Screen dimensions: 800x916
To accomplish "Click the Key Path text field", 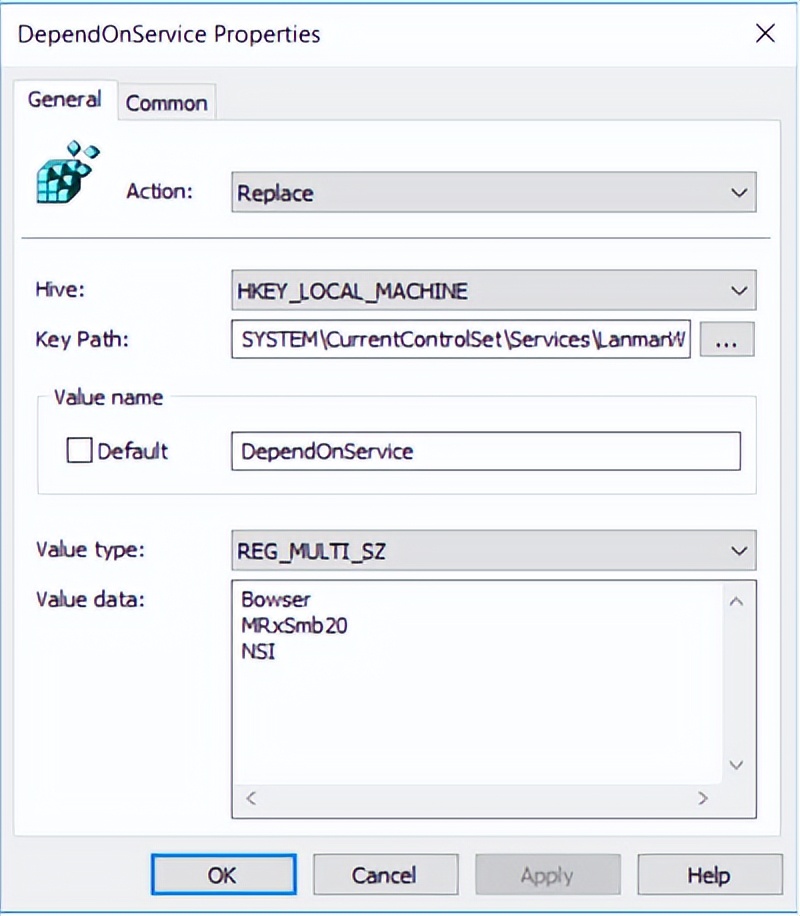I will tap(460, 340).
